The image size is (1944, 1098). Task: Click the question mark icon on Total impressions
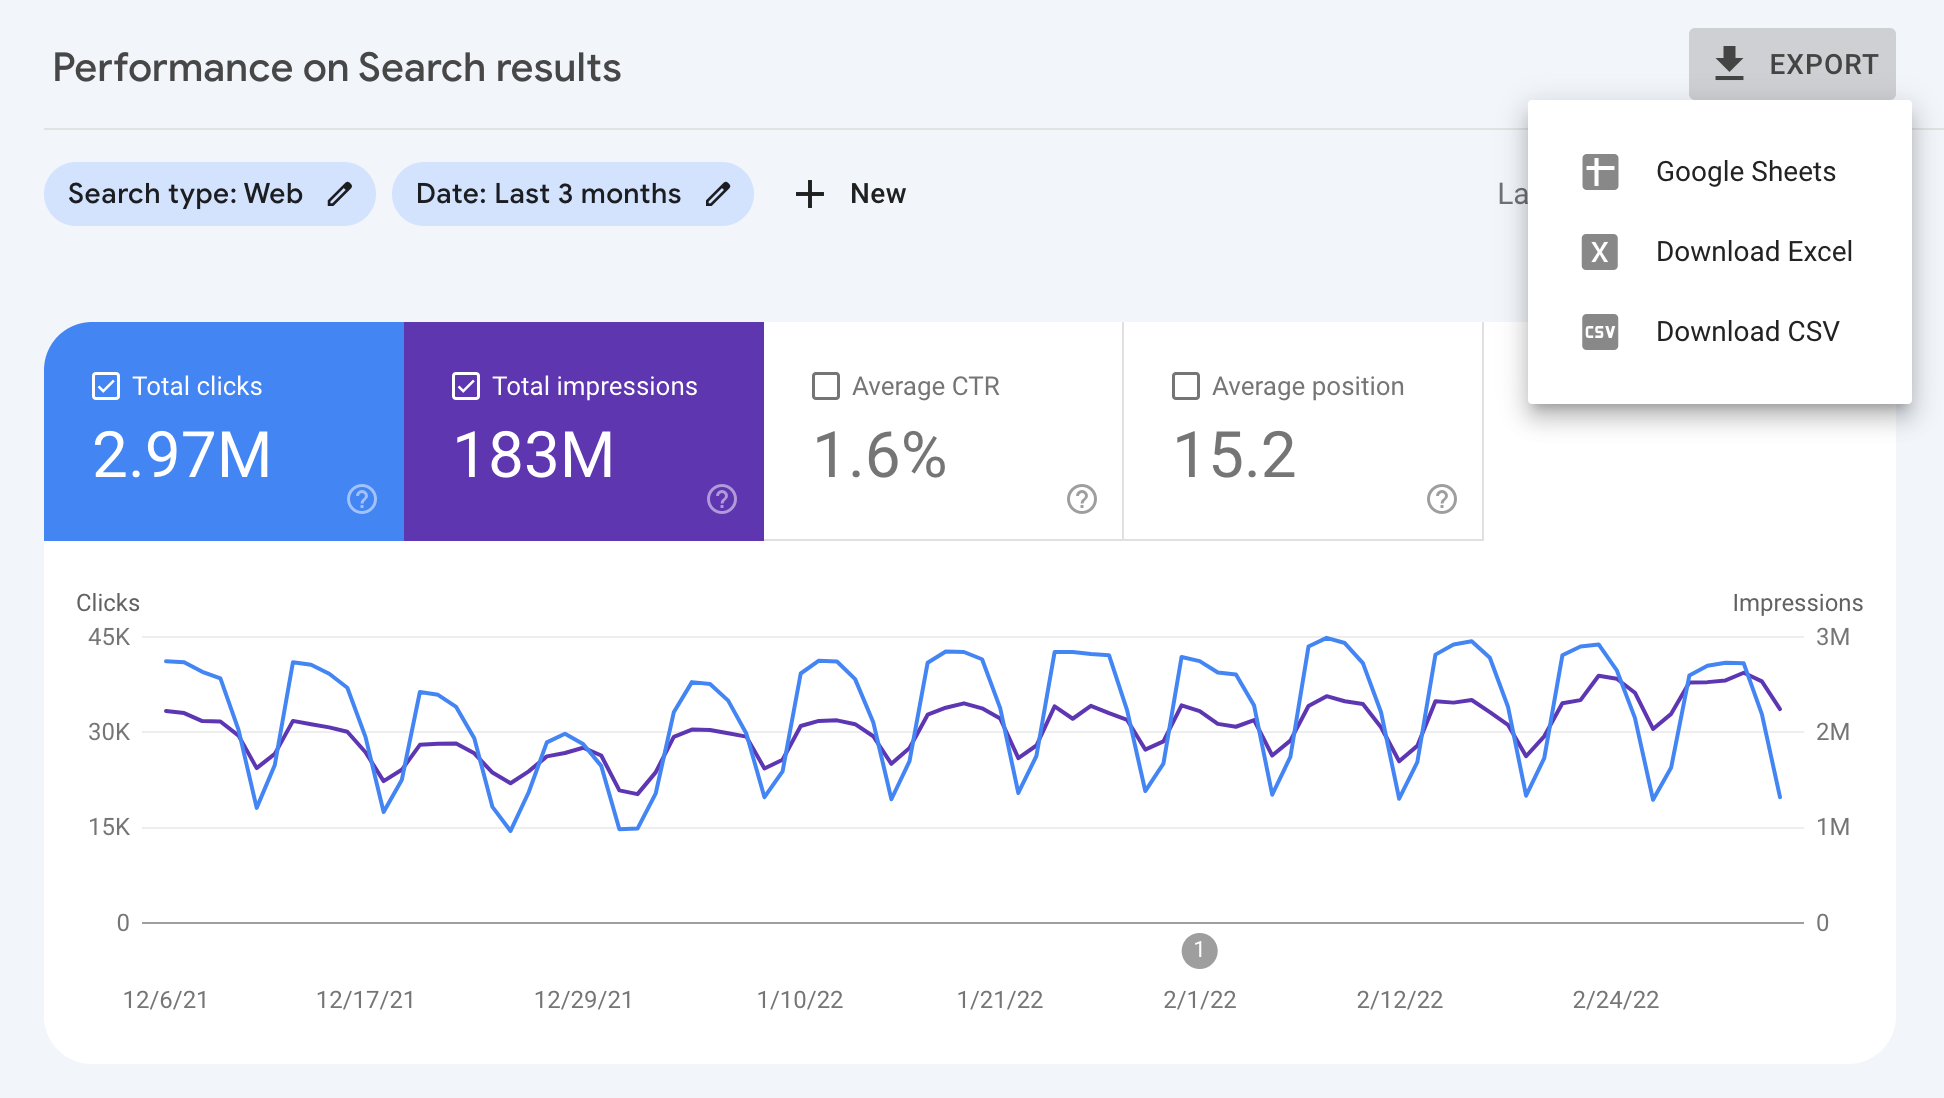pyautogui.click(x=721, y=500)
